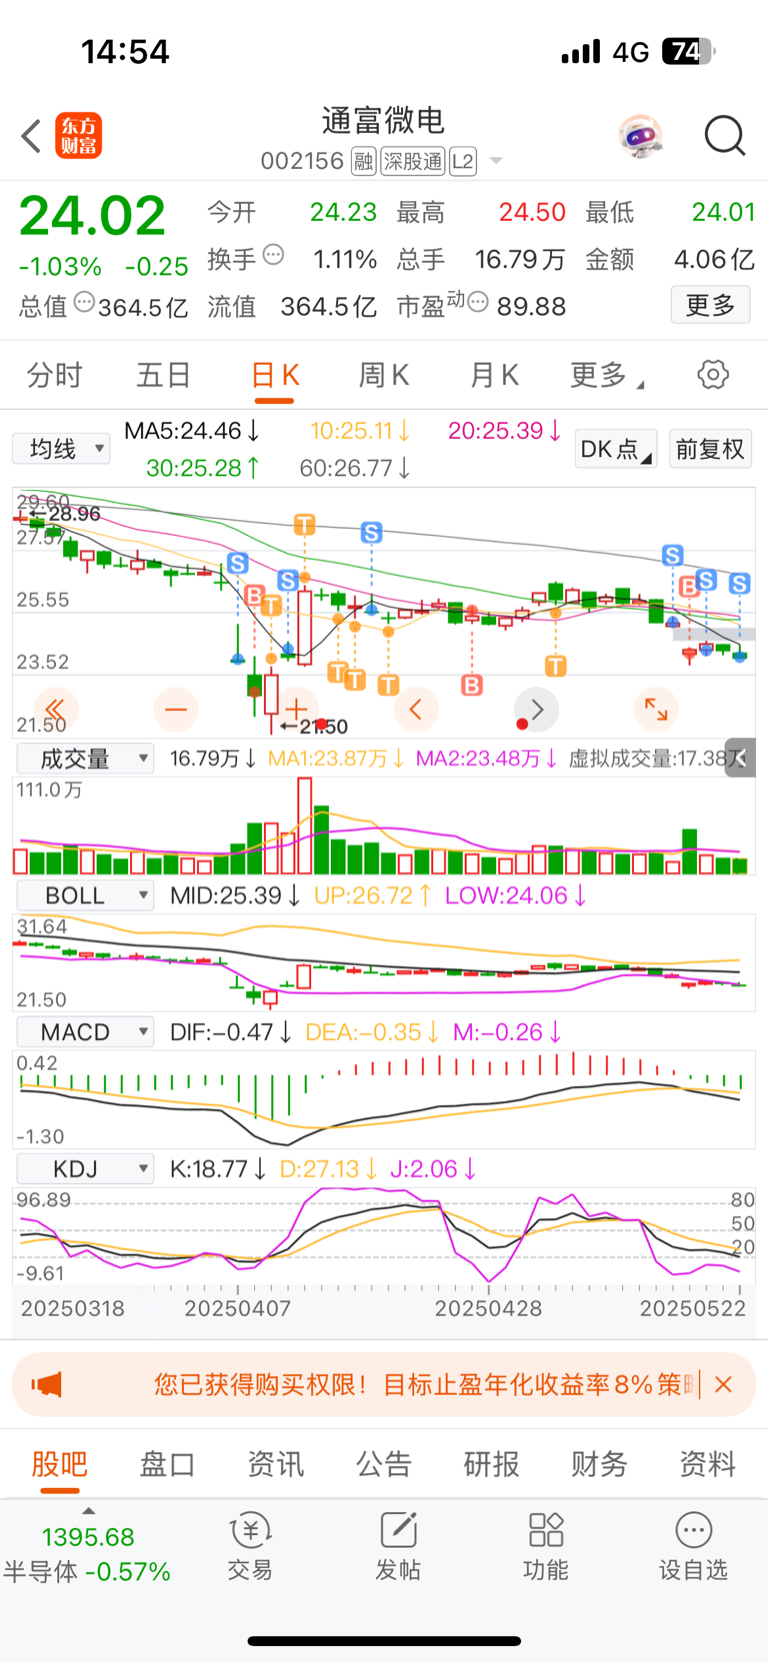Viewport: 768px width, 1663px height.
Task: Tap the back arrow icon
Action: click(x=31, y=136)
